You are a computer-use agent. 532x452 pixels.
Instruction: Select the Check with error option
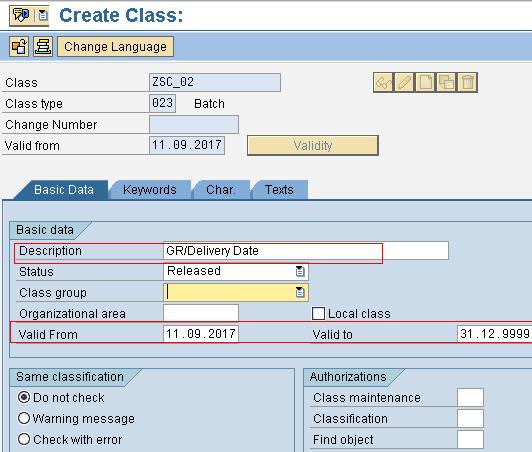click(24, 439)
